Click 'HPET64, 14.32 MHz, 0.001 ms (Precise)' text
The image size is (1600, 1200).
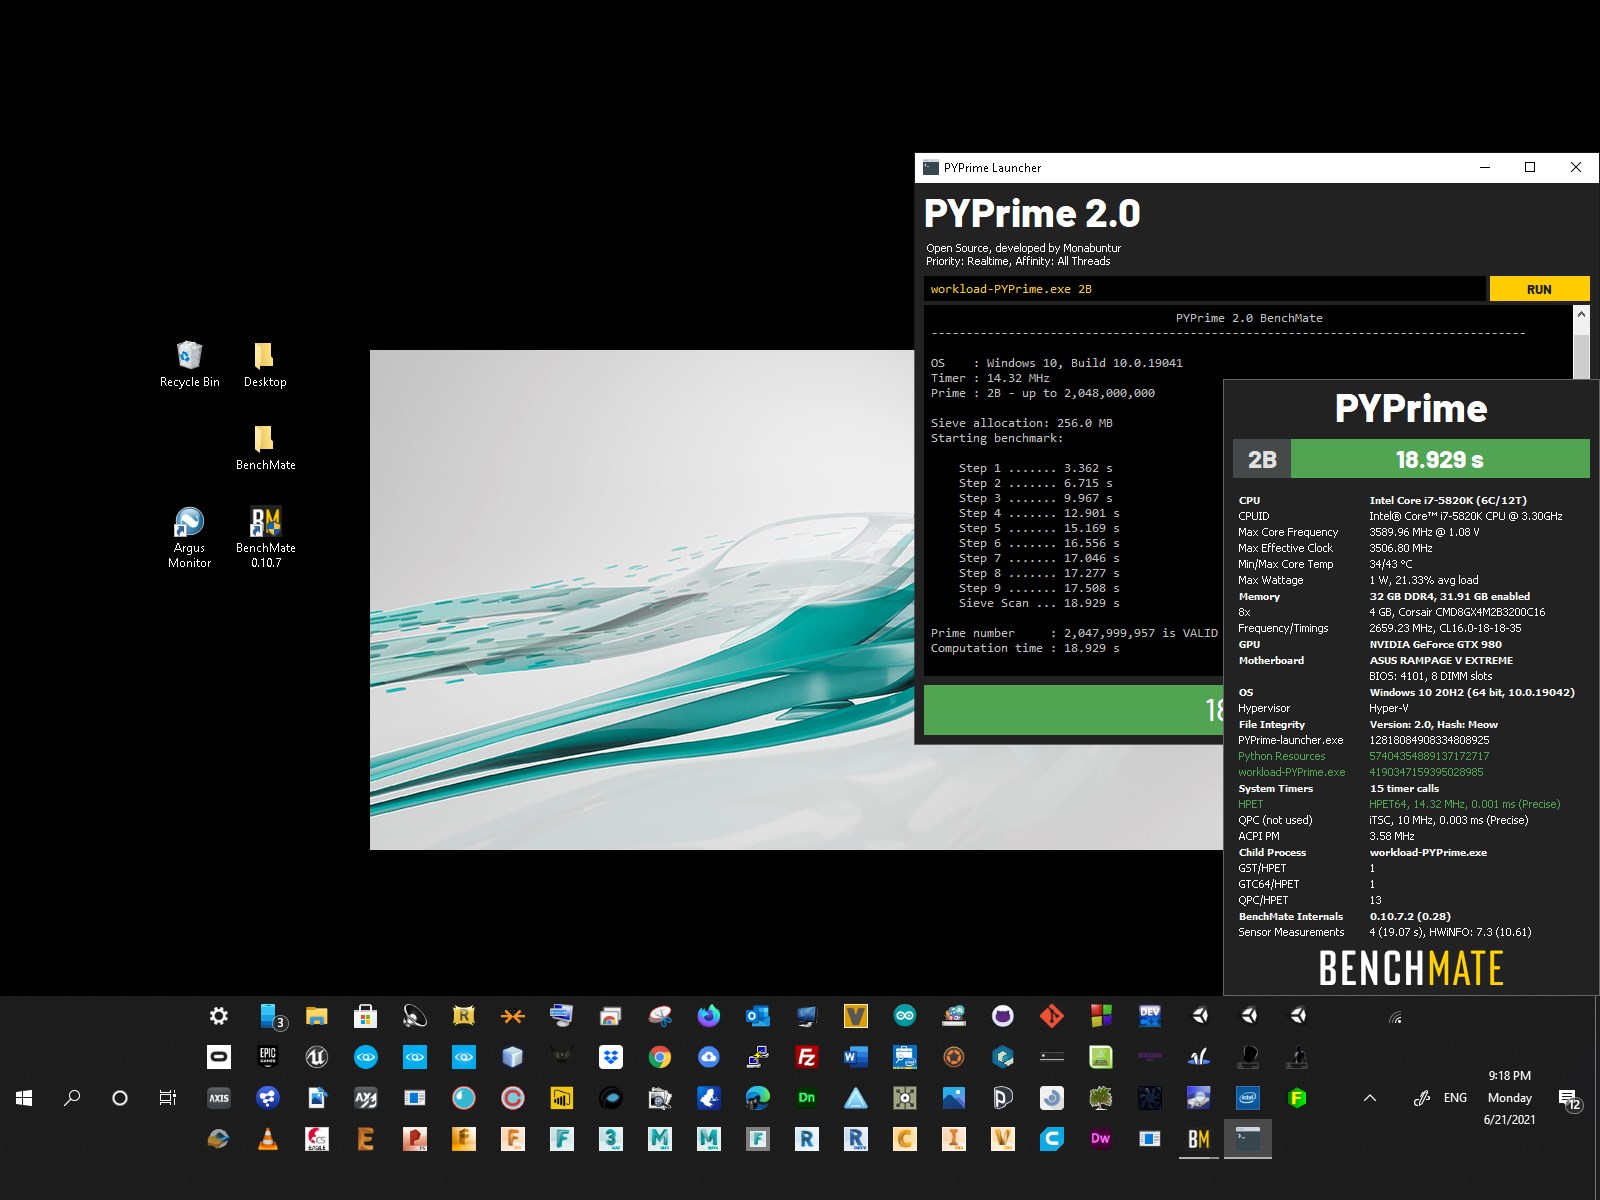[x=1464, y=804]
